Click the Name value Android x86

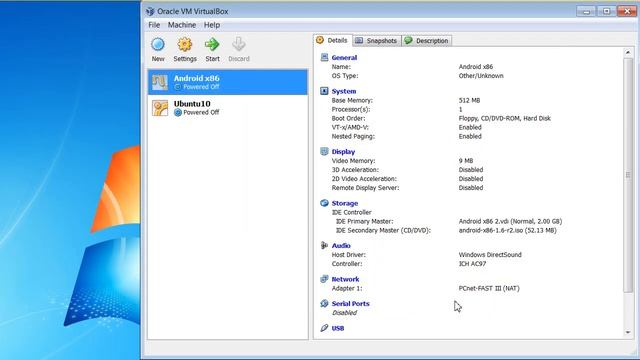pyautogui.click(x=476, y=67)
